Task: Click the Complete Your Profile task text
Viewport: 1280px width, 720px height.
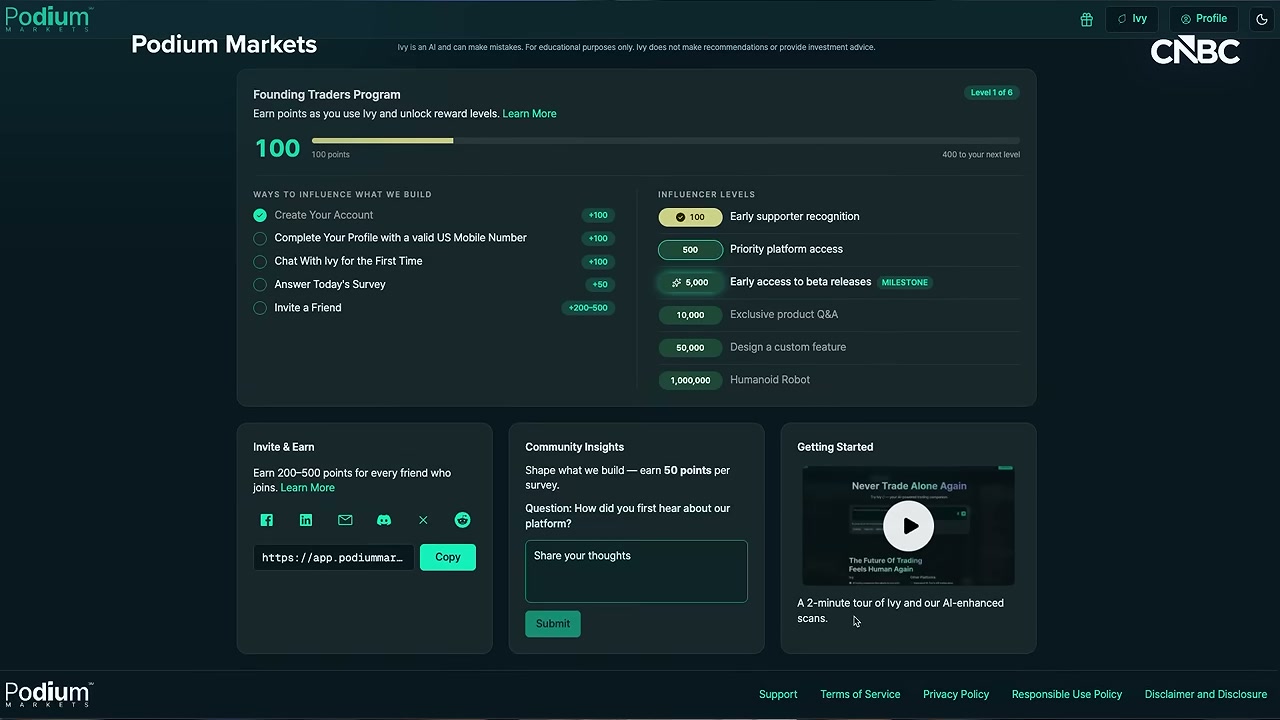Action: pos(400,238)
